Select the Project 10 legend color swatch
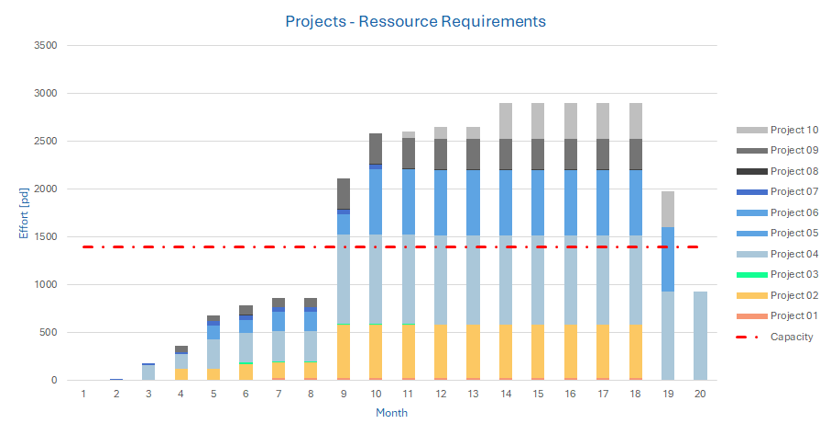Viewport: 831px width, 435px height. click(751, 130)
